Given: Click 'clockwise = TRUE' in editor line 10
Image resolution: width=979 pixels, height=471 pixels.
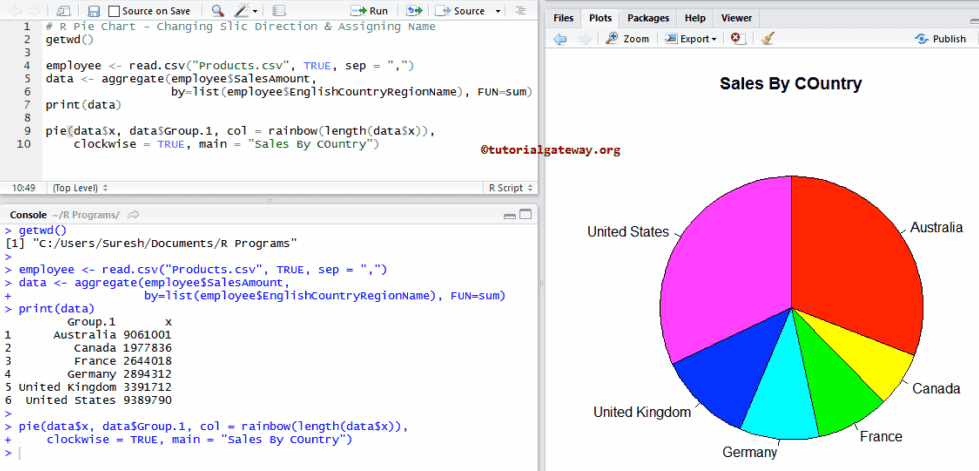Looking at the screenshot, I should click(129, 144).
